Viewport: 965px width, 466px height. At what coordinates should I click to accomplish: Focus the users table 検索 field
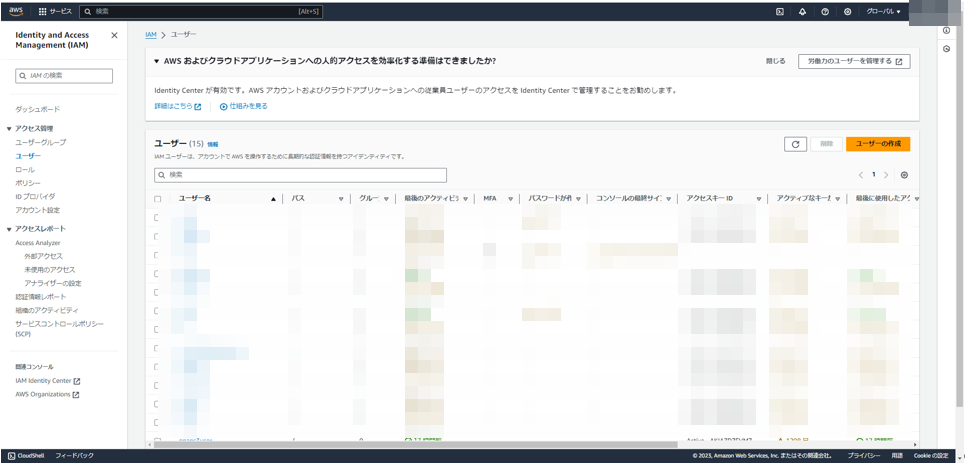(x=300, y=175)
